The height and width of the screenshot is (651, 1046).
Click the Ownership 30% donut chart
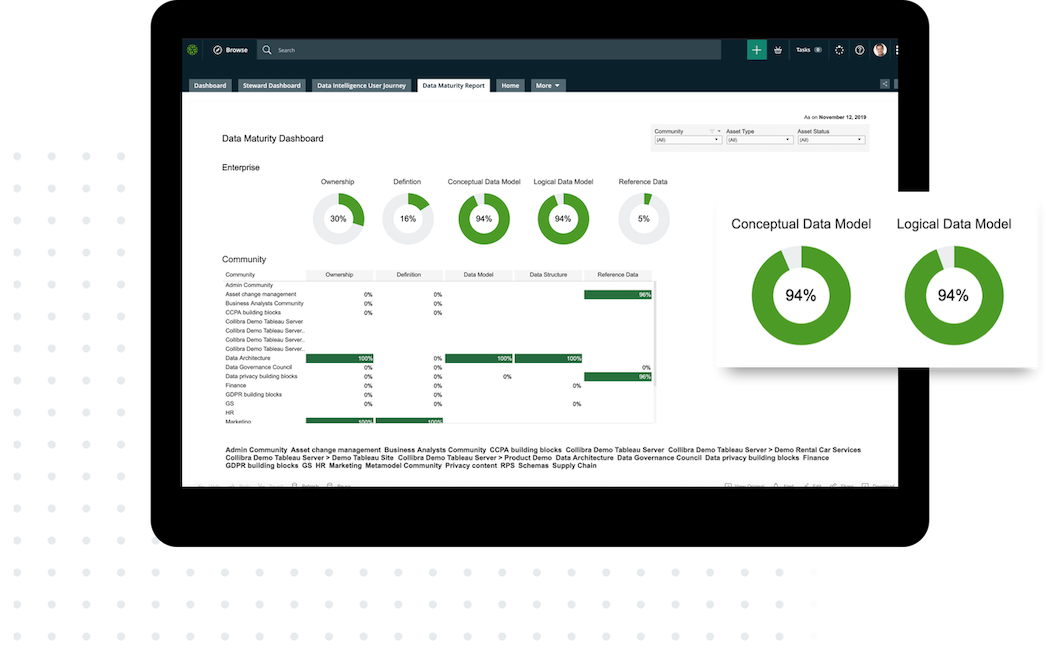338,218
